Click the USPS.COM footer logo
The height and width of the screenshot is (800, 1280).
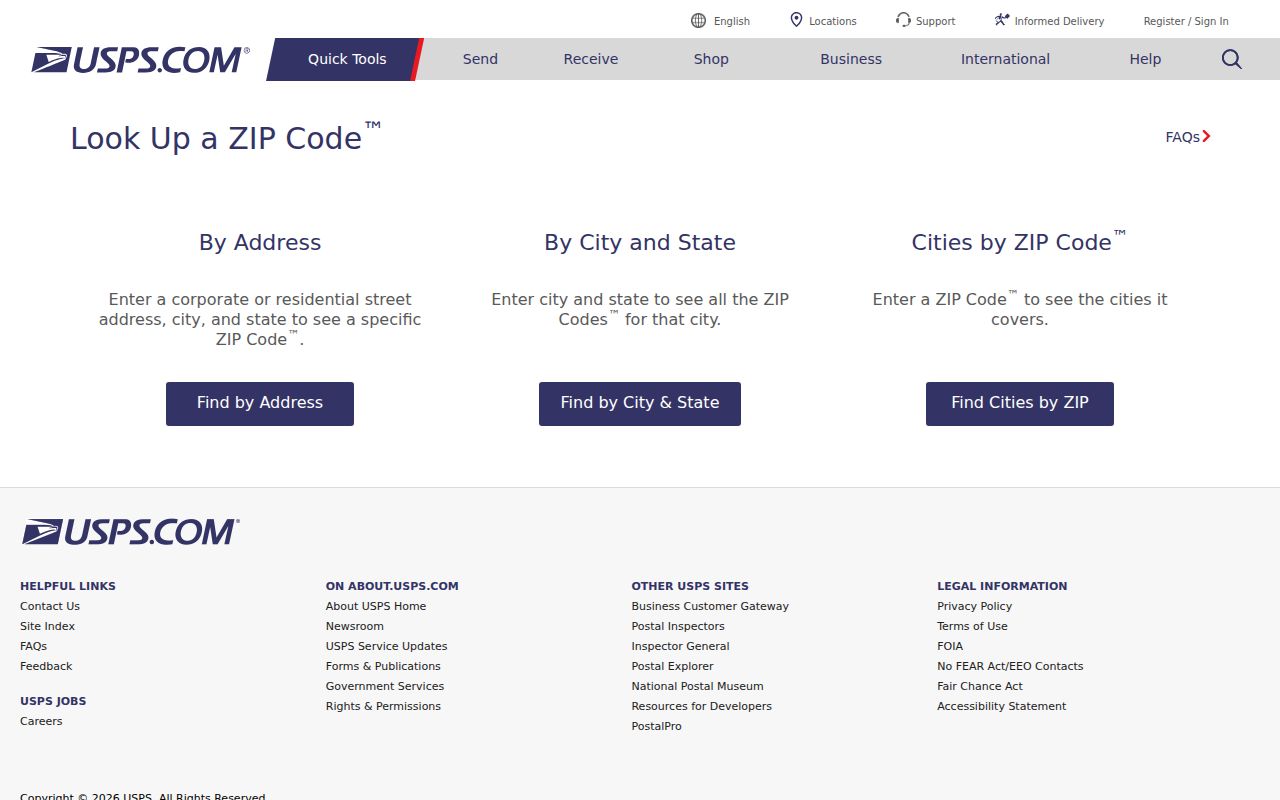(x=131, y=532)
